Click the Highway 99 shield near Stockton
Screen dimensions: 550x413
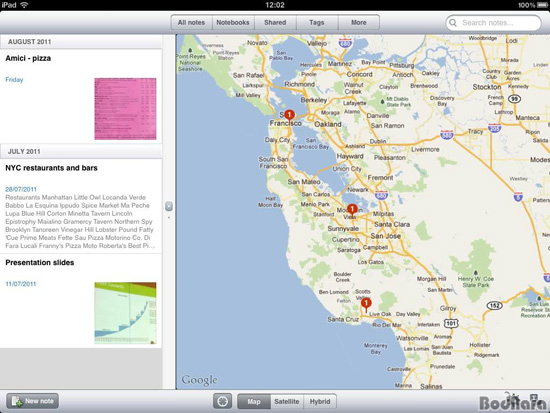[x=515, y=99]
